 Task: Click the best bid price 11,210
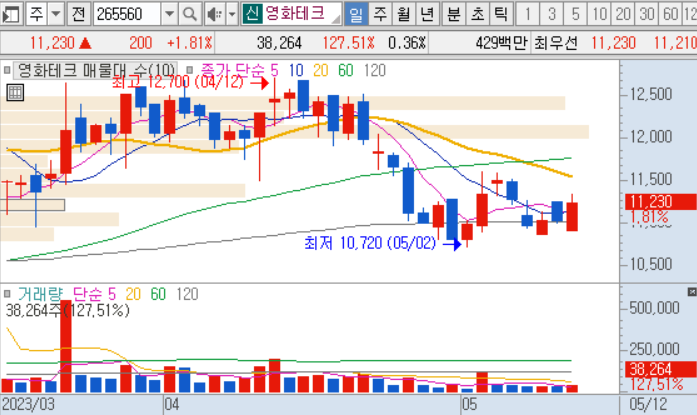(x=675, y=43)
